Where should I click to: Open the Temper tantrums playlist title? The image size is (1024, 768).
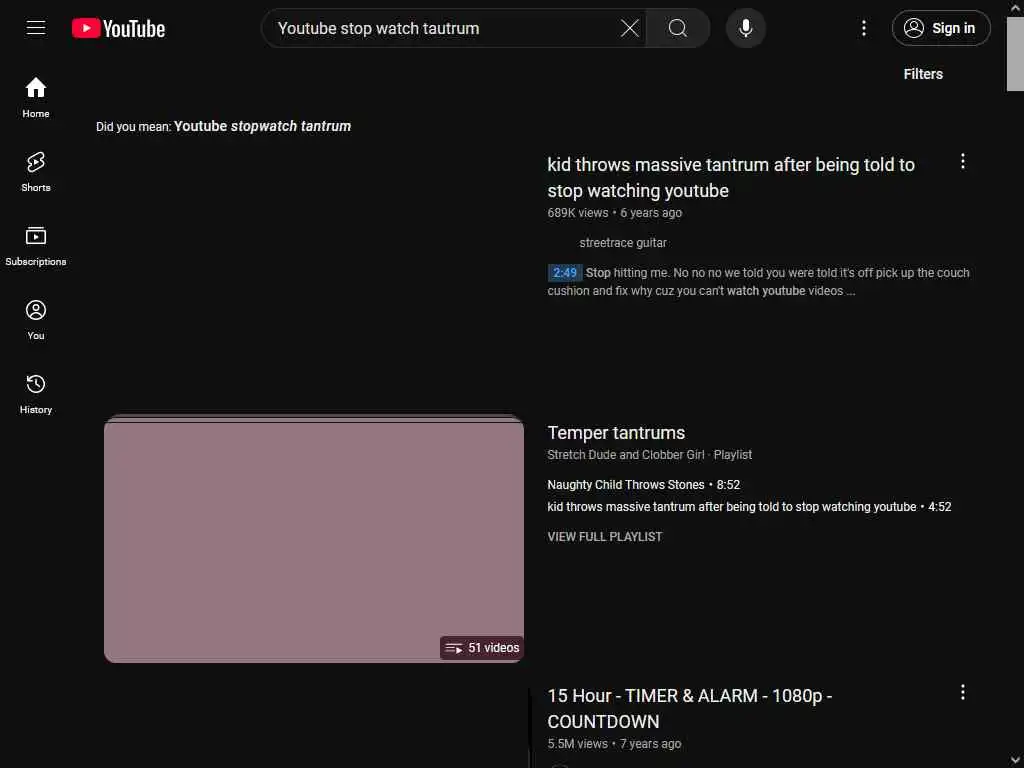[616, 432]
